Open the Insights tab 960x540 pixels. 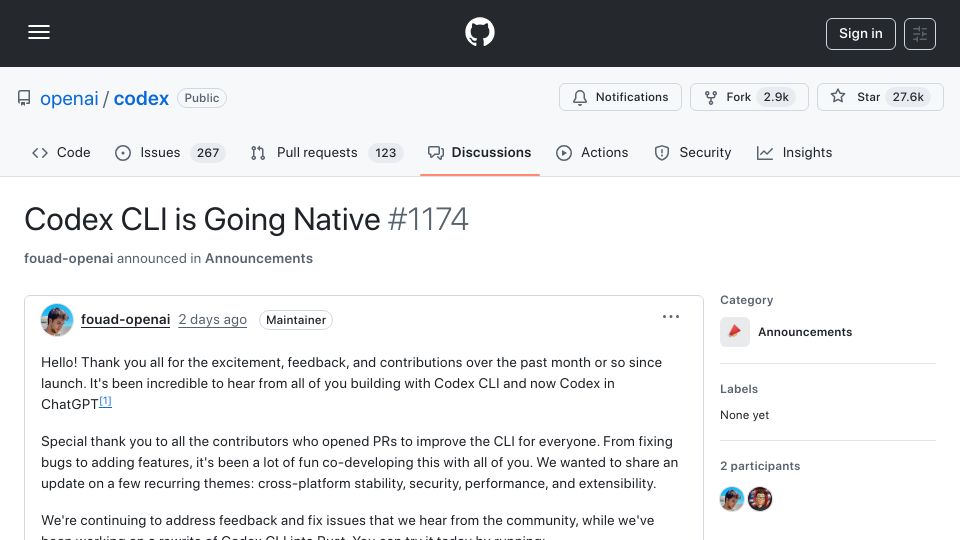tap(794, 152)
